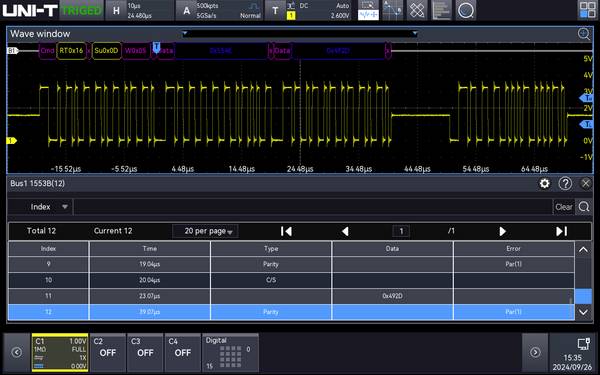Click the network connection status icon

(584, 344)
